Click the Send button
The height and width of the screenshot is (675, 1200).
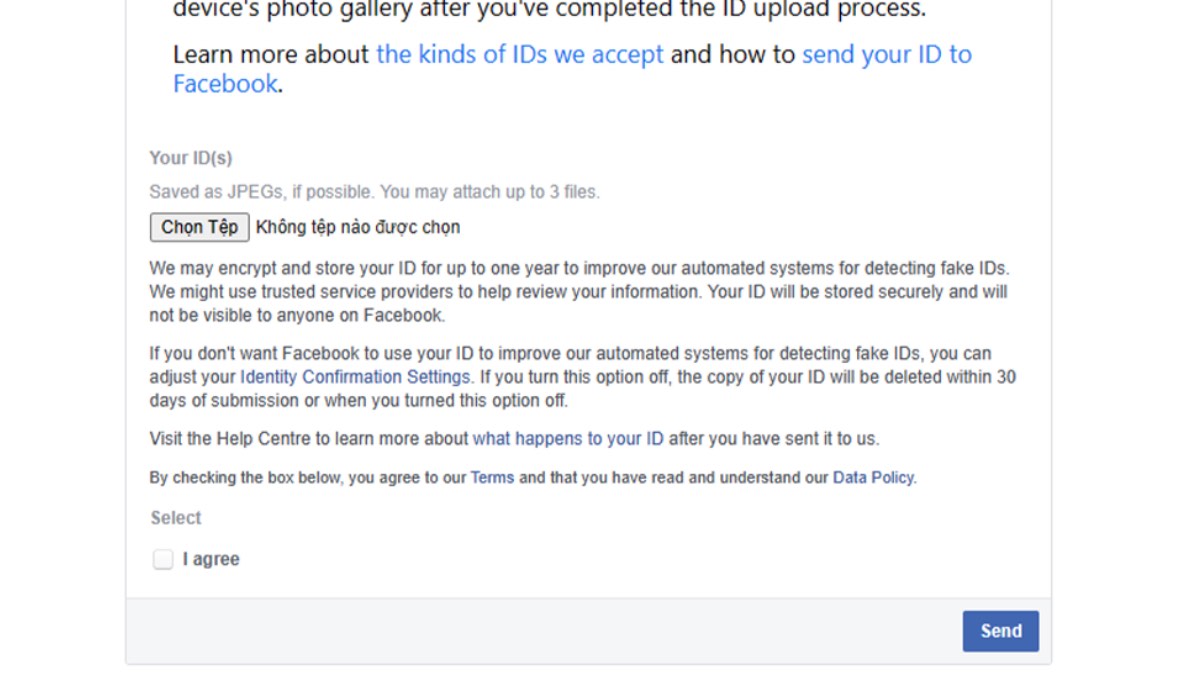coord(1000,631)
